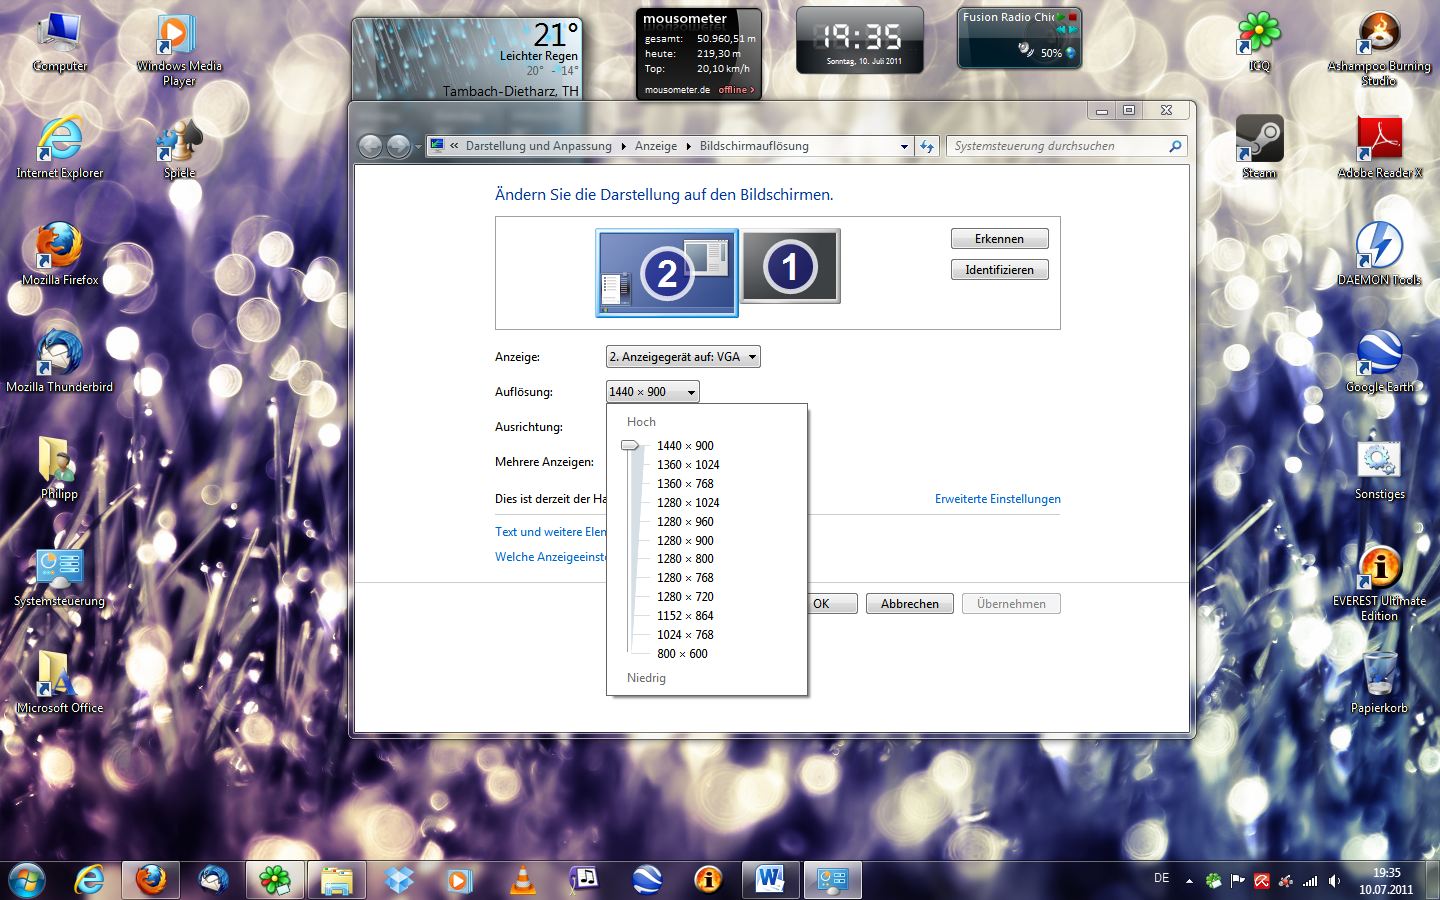Open Systemsteuerung desktop icon
The image size is (1440, 900).
coord(60,577)
